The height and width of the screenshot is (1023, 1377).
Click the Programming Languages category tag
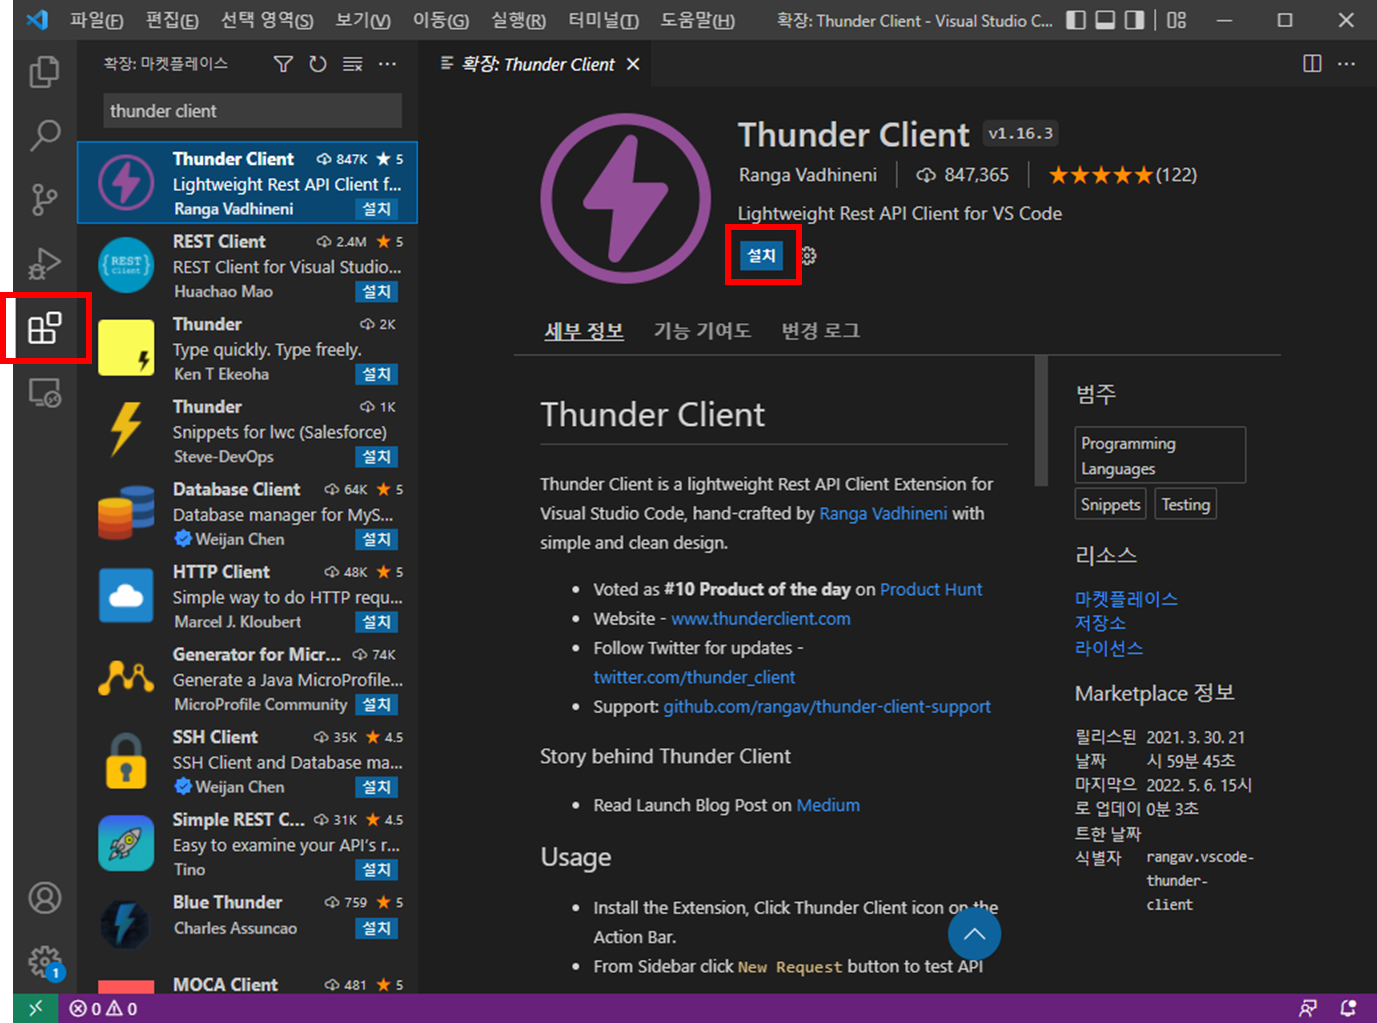[x=1160, y=456]
